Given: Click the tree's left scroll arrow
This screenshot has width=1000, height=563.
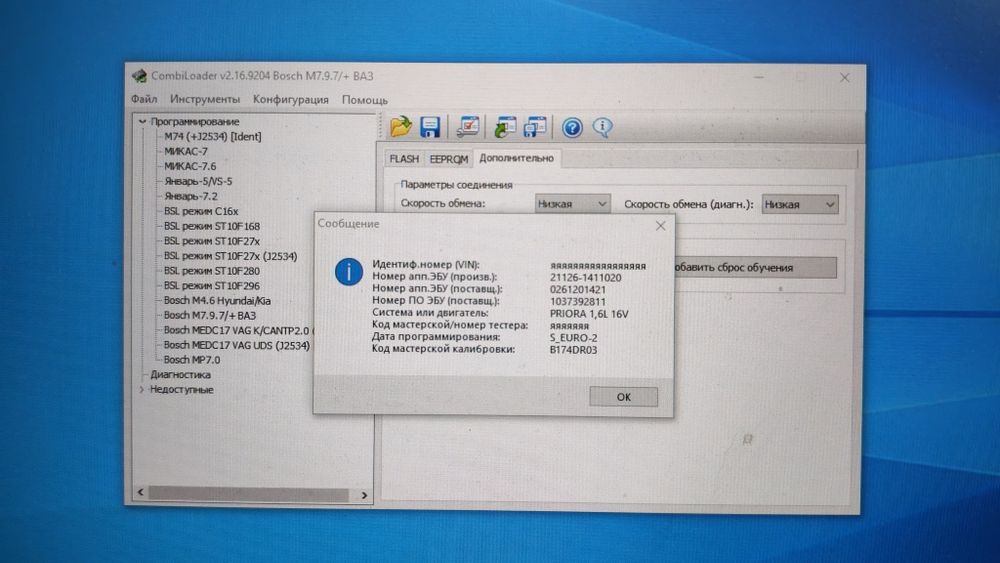Looking at the screenshot, I should click(140, 493).
